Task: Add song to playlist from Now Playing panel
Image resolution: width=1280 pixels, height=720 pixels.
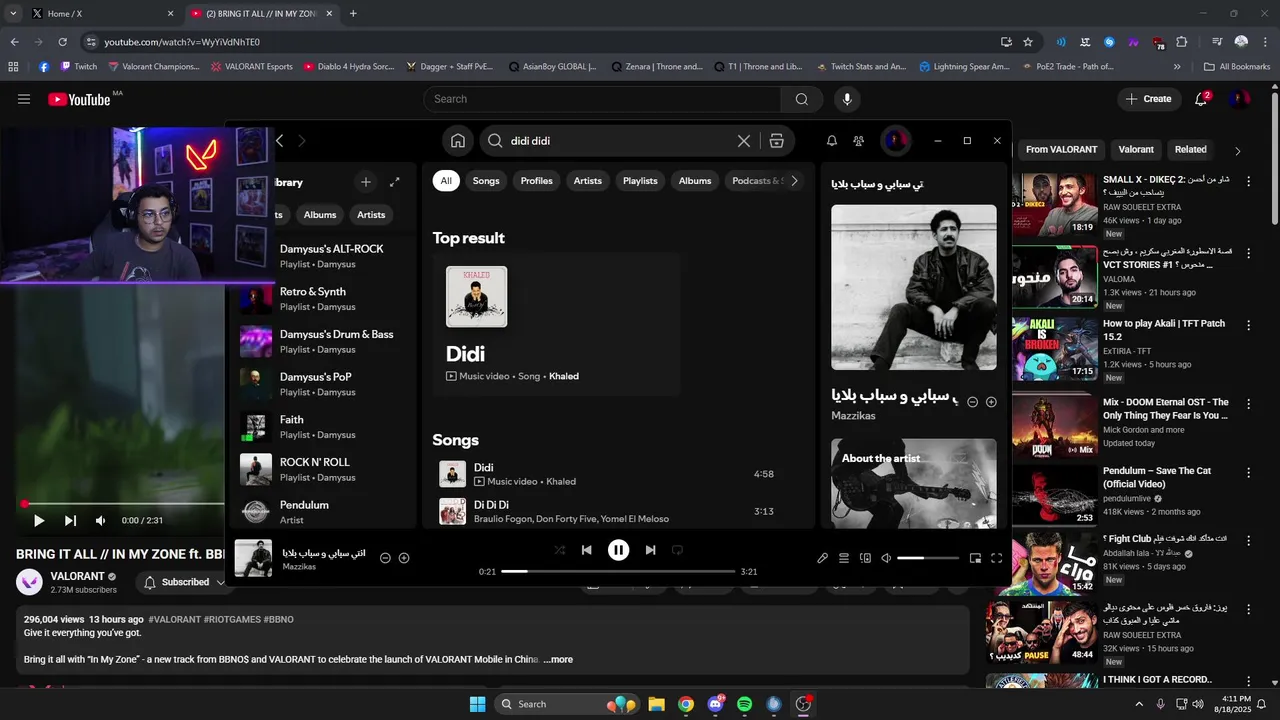Action: pyautogui.click(x=991, y=402)
